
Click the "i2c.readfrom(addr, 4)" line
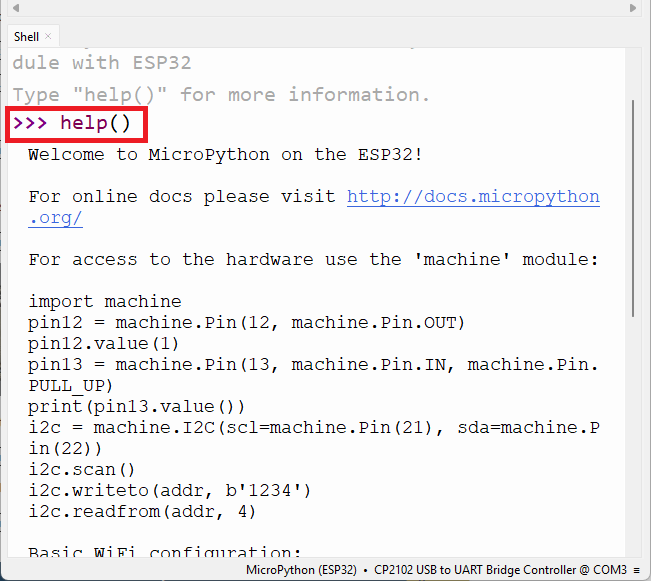142,511
